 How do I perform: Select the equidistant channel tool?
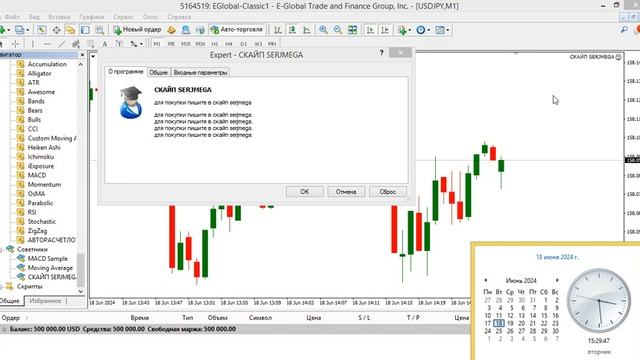coord(76,44)
